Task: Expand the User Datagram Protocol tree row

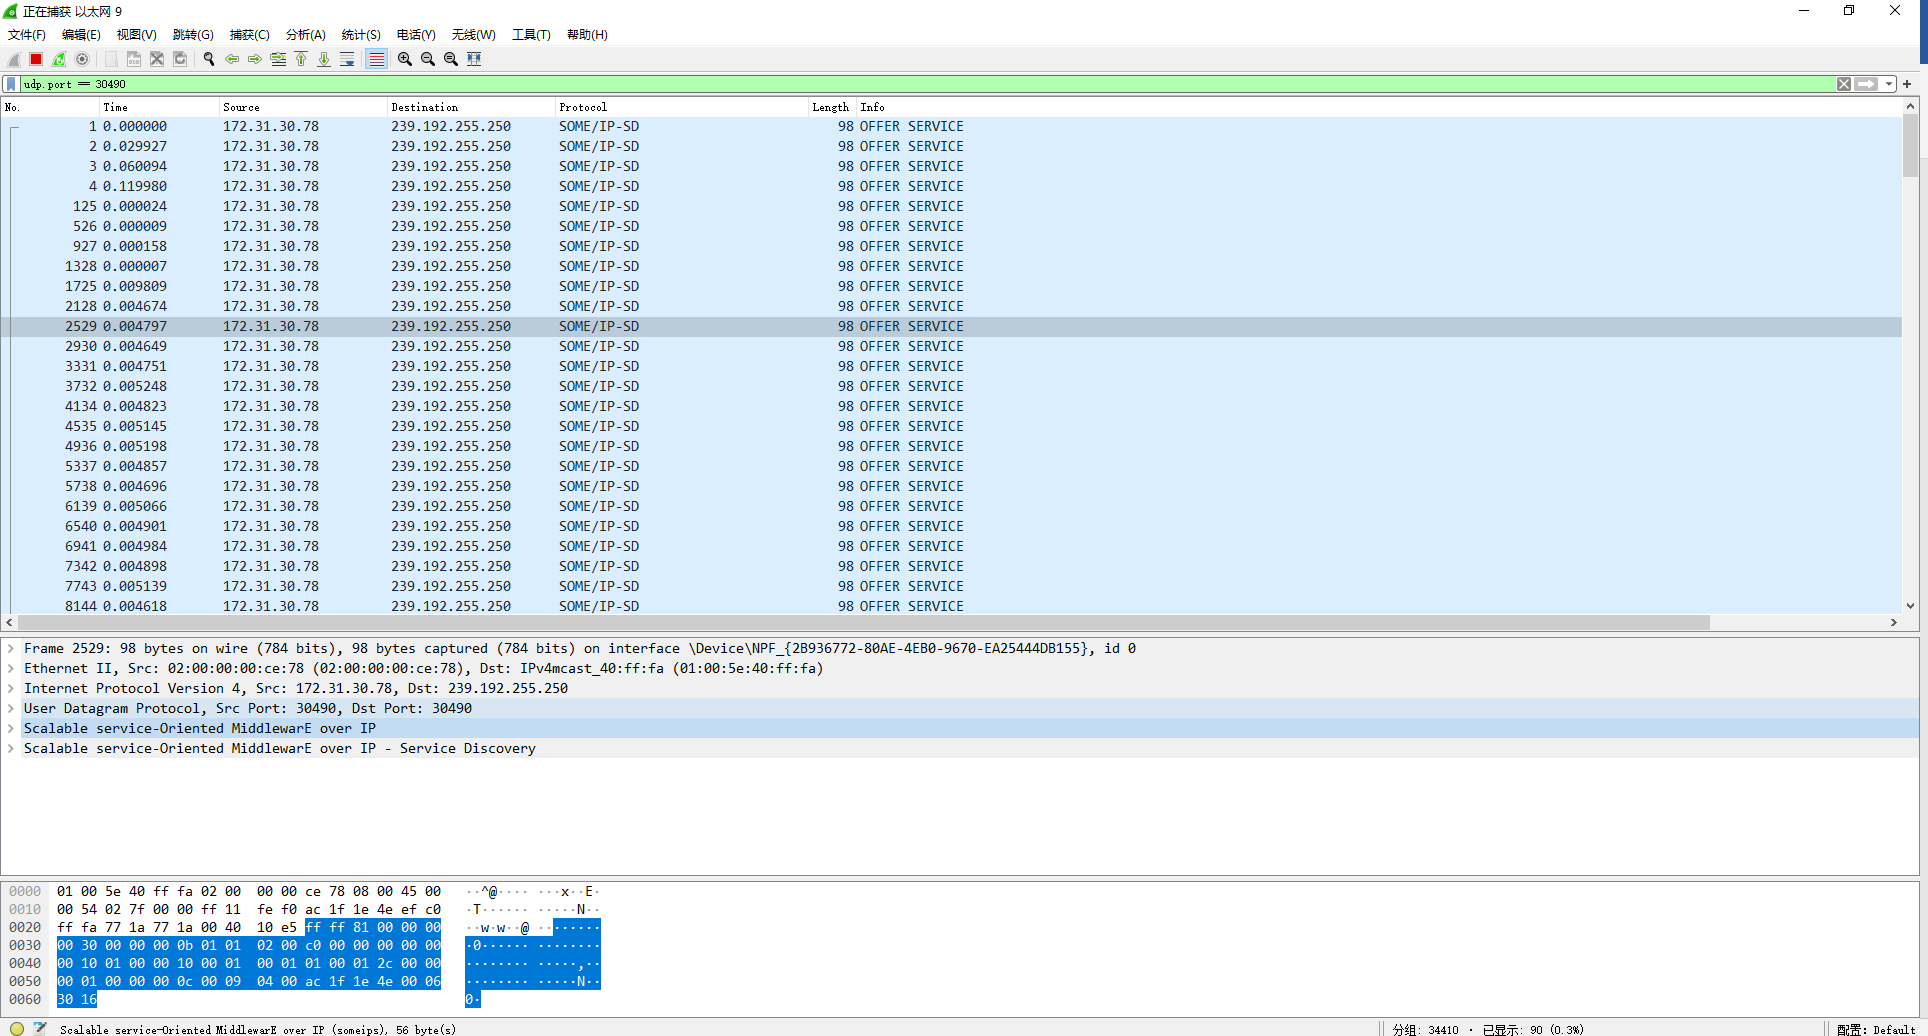Action: click(11, 708)
